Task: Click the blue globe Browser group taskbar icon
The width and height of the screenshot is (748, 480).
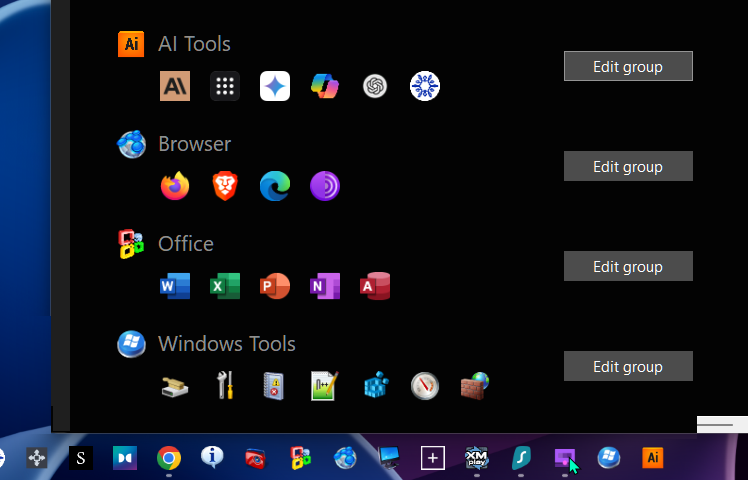Action: 344,458
